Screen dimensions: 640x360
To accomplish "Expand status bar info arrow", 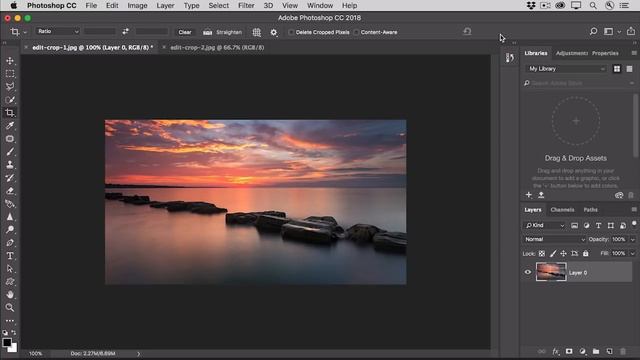I will [138, 354].
